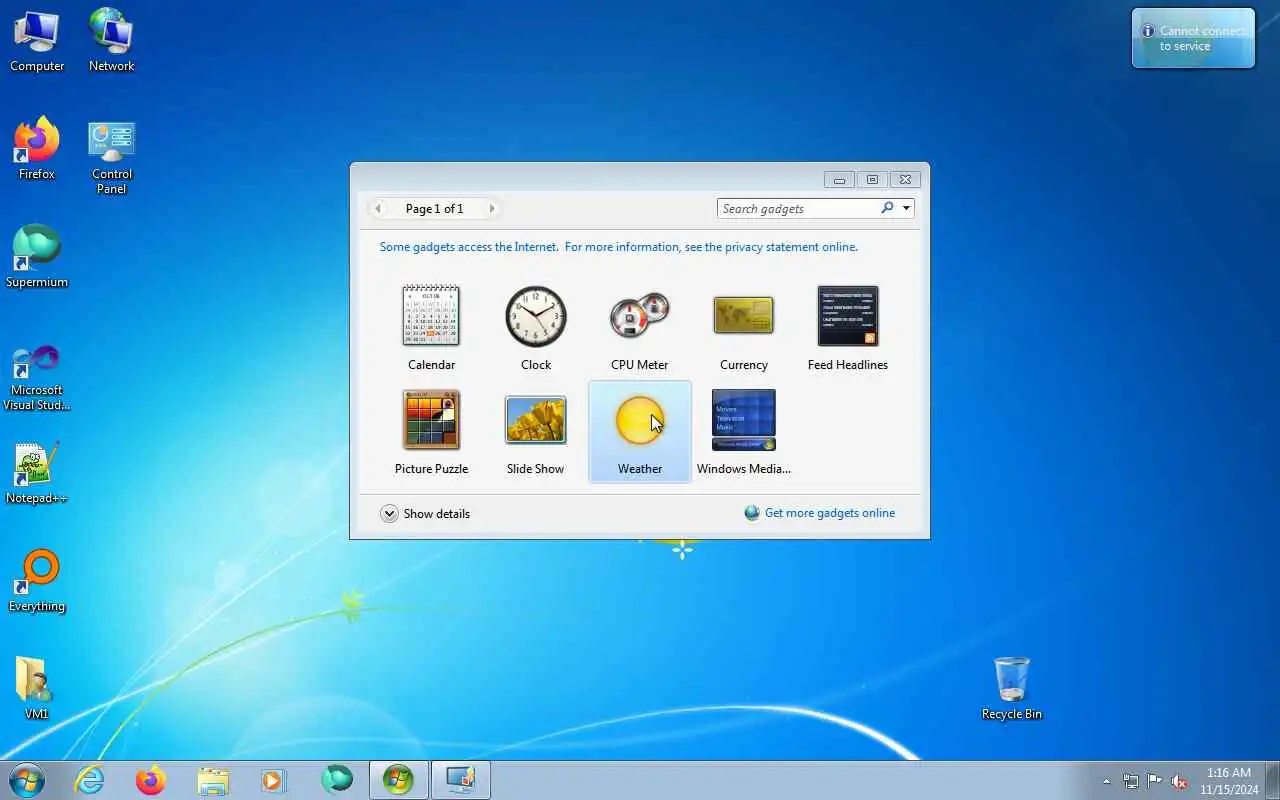Open the Network desktop icon
This screenshot has height=800, width=1280.
click(x=111, y=41)
